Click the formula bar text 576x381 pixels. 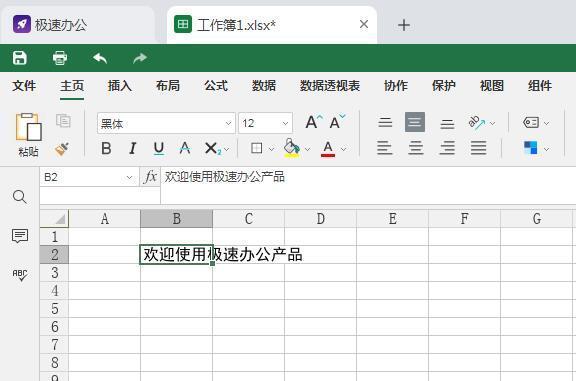tap(224, 177)
